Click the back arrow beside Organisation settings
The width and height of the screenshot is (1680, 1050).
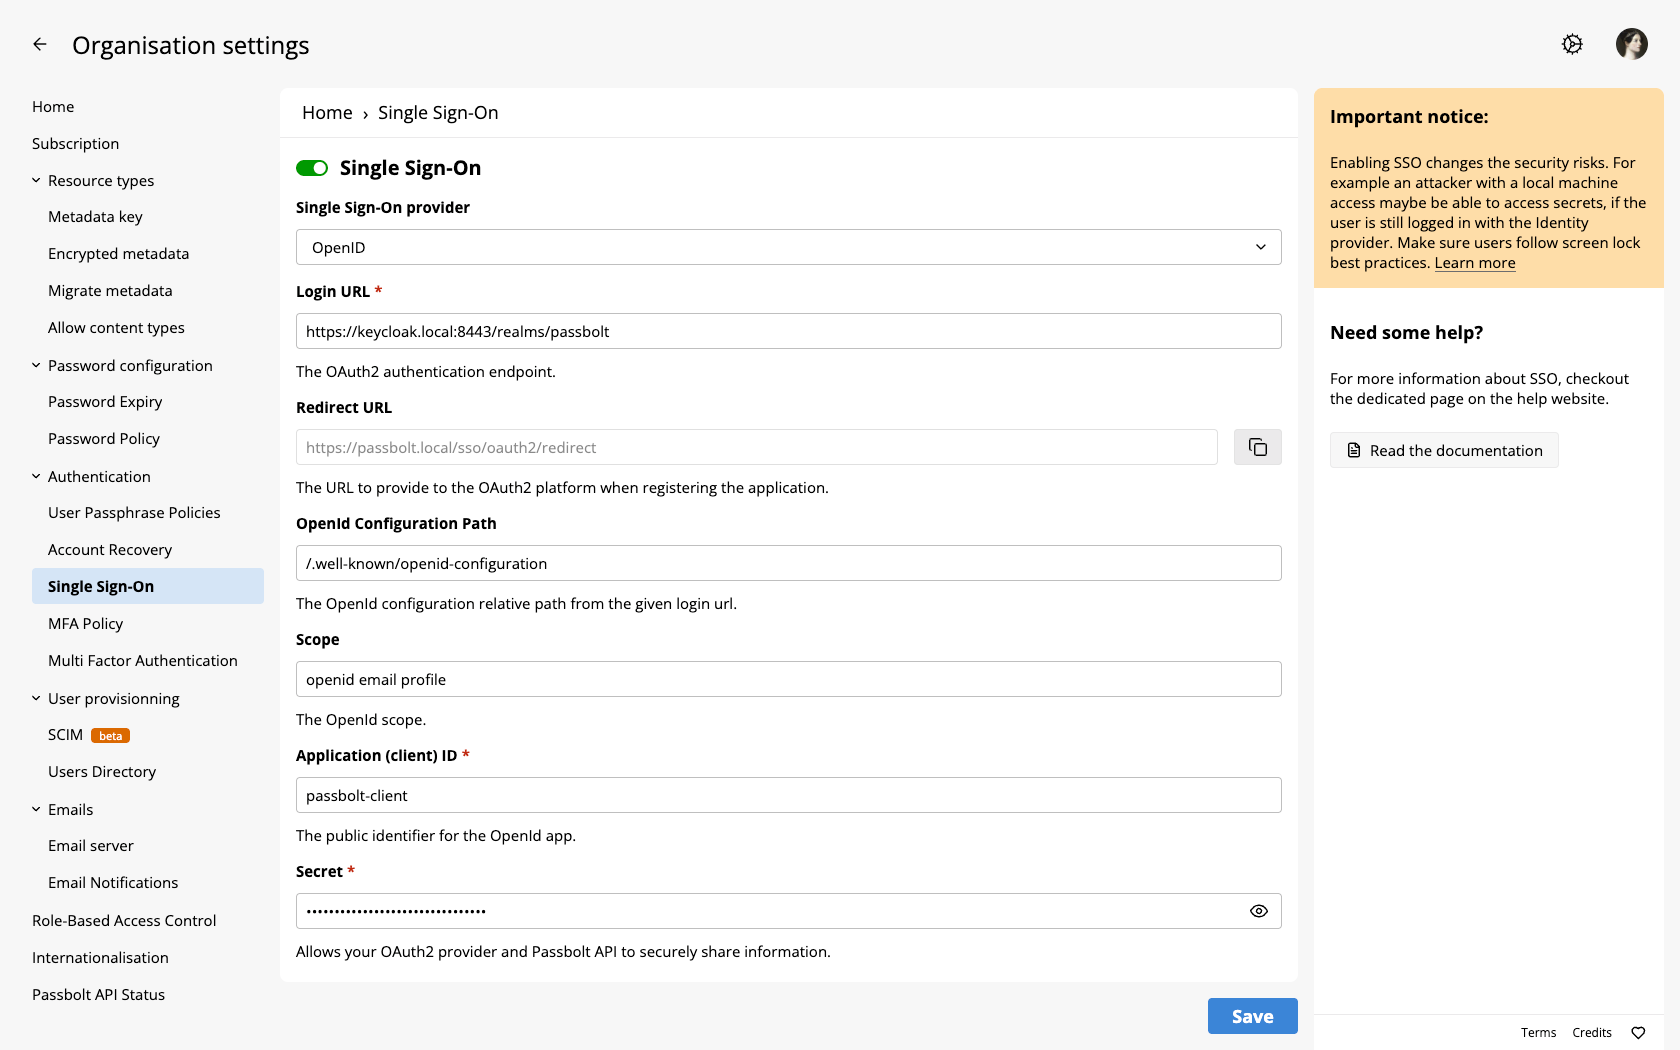(39, 44)
